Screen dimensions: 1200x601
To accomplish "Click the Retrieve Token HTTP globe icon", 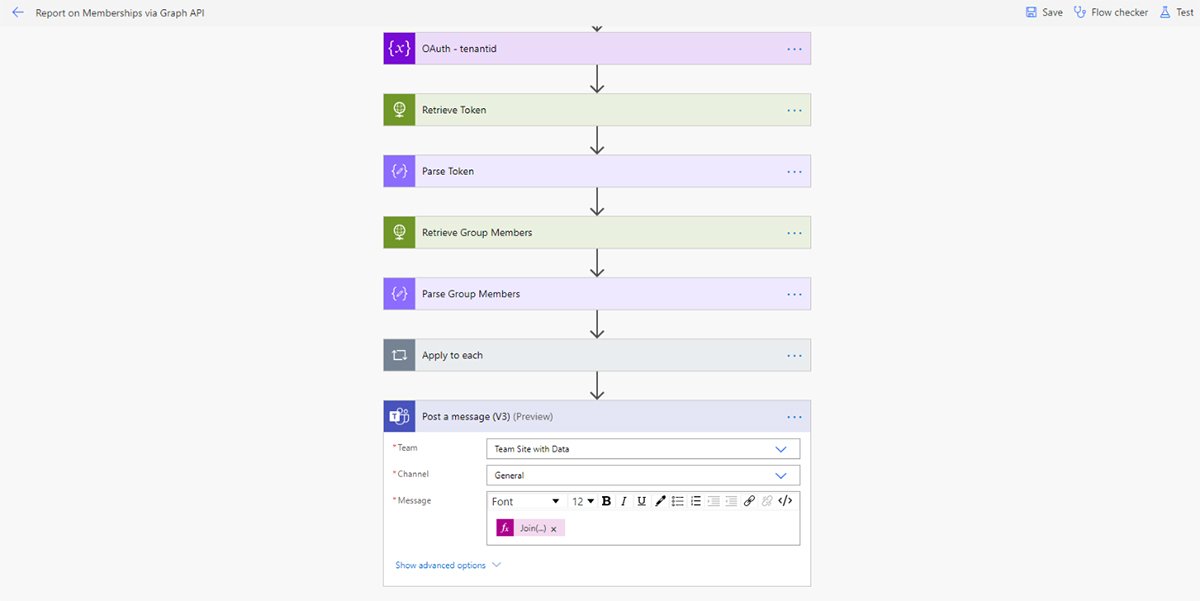I will [399, 110].
